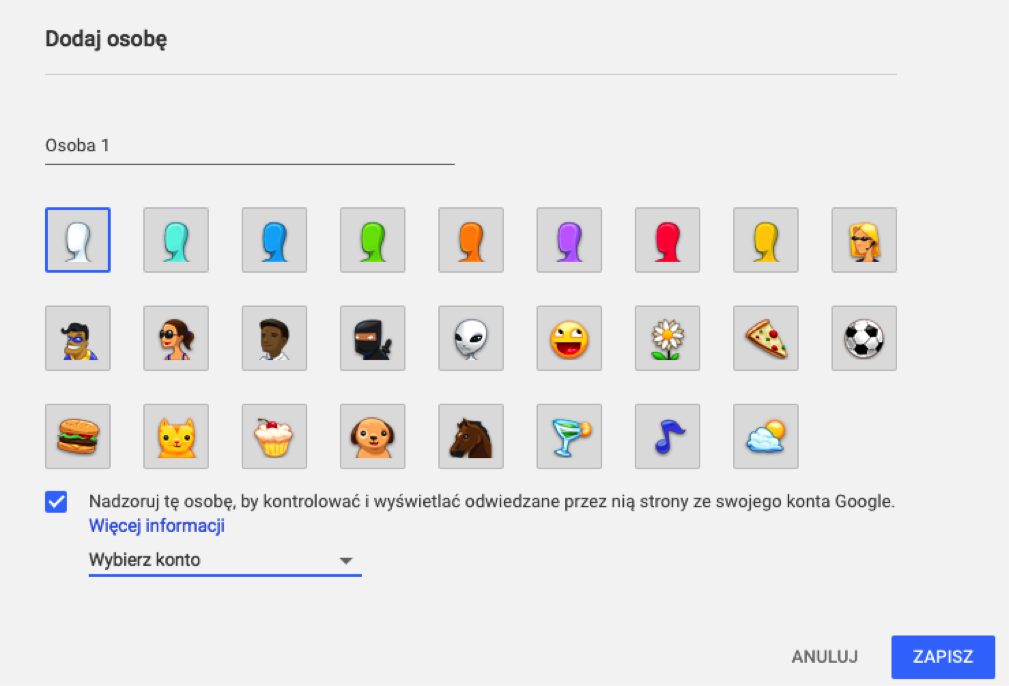1009x686 pixels.
Task: Select the white silhouette avatar
Action: coord(78,240)
